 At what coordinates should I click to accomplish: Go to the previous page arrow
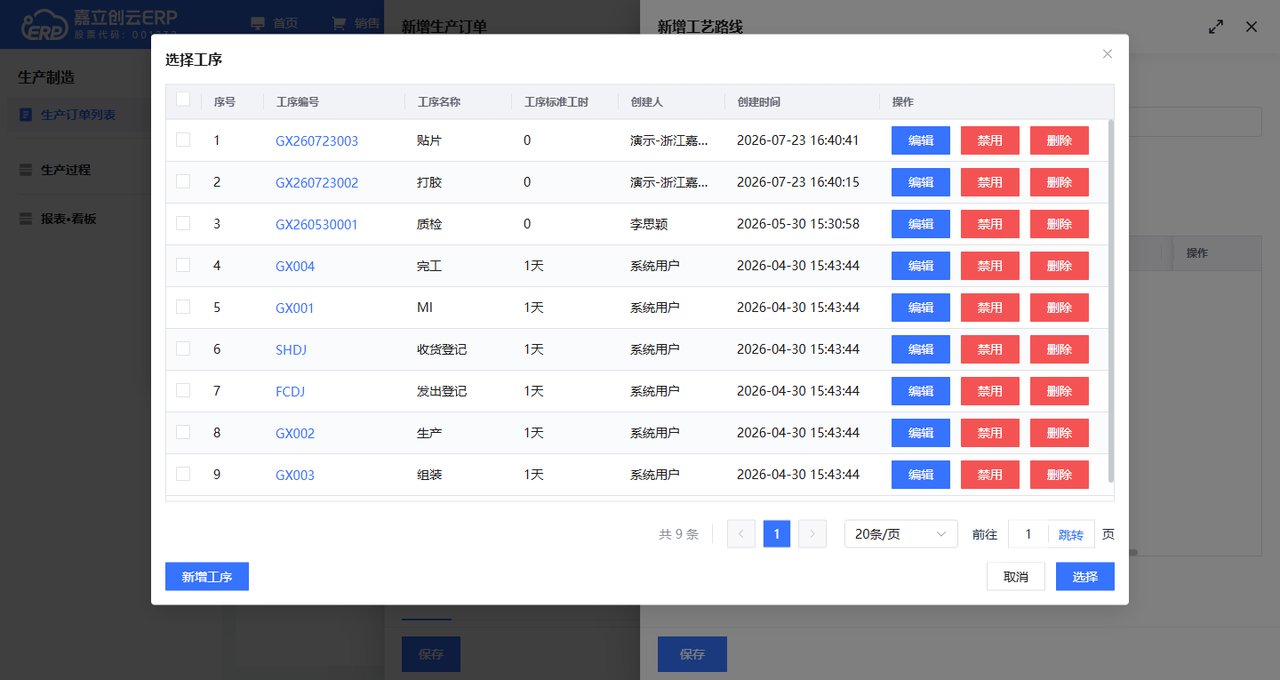pyautogui.click(x=741, y=534)
